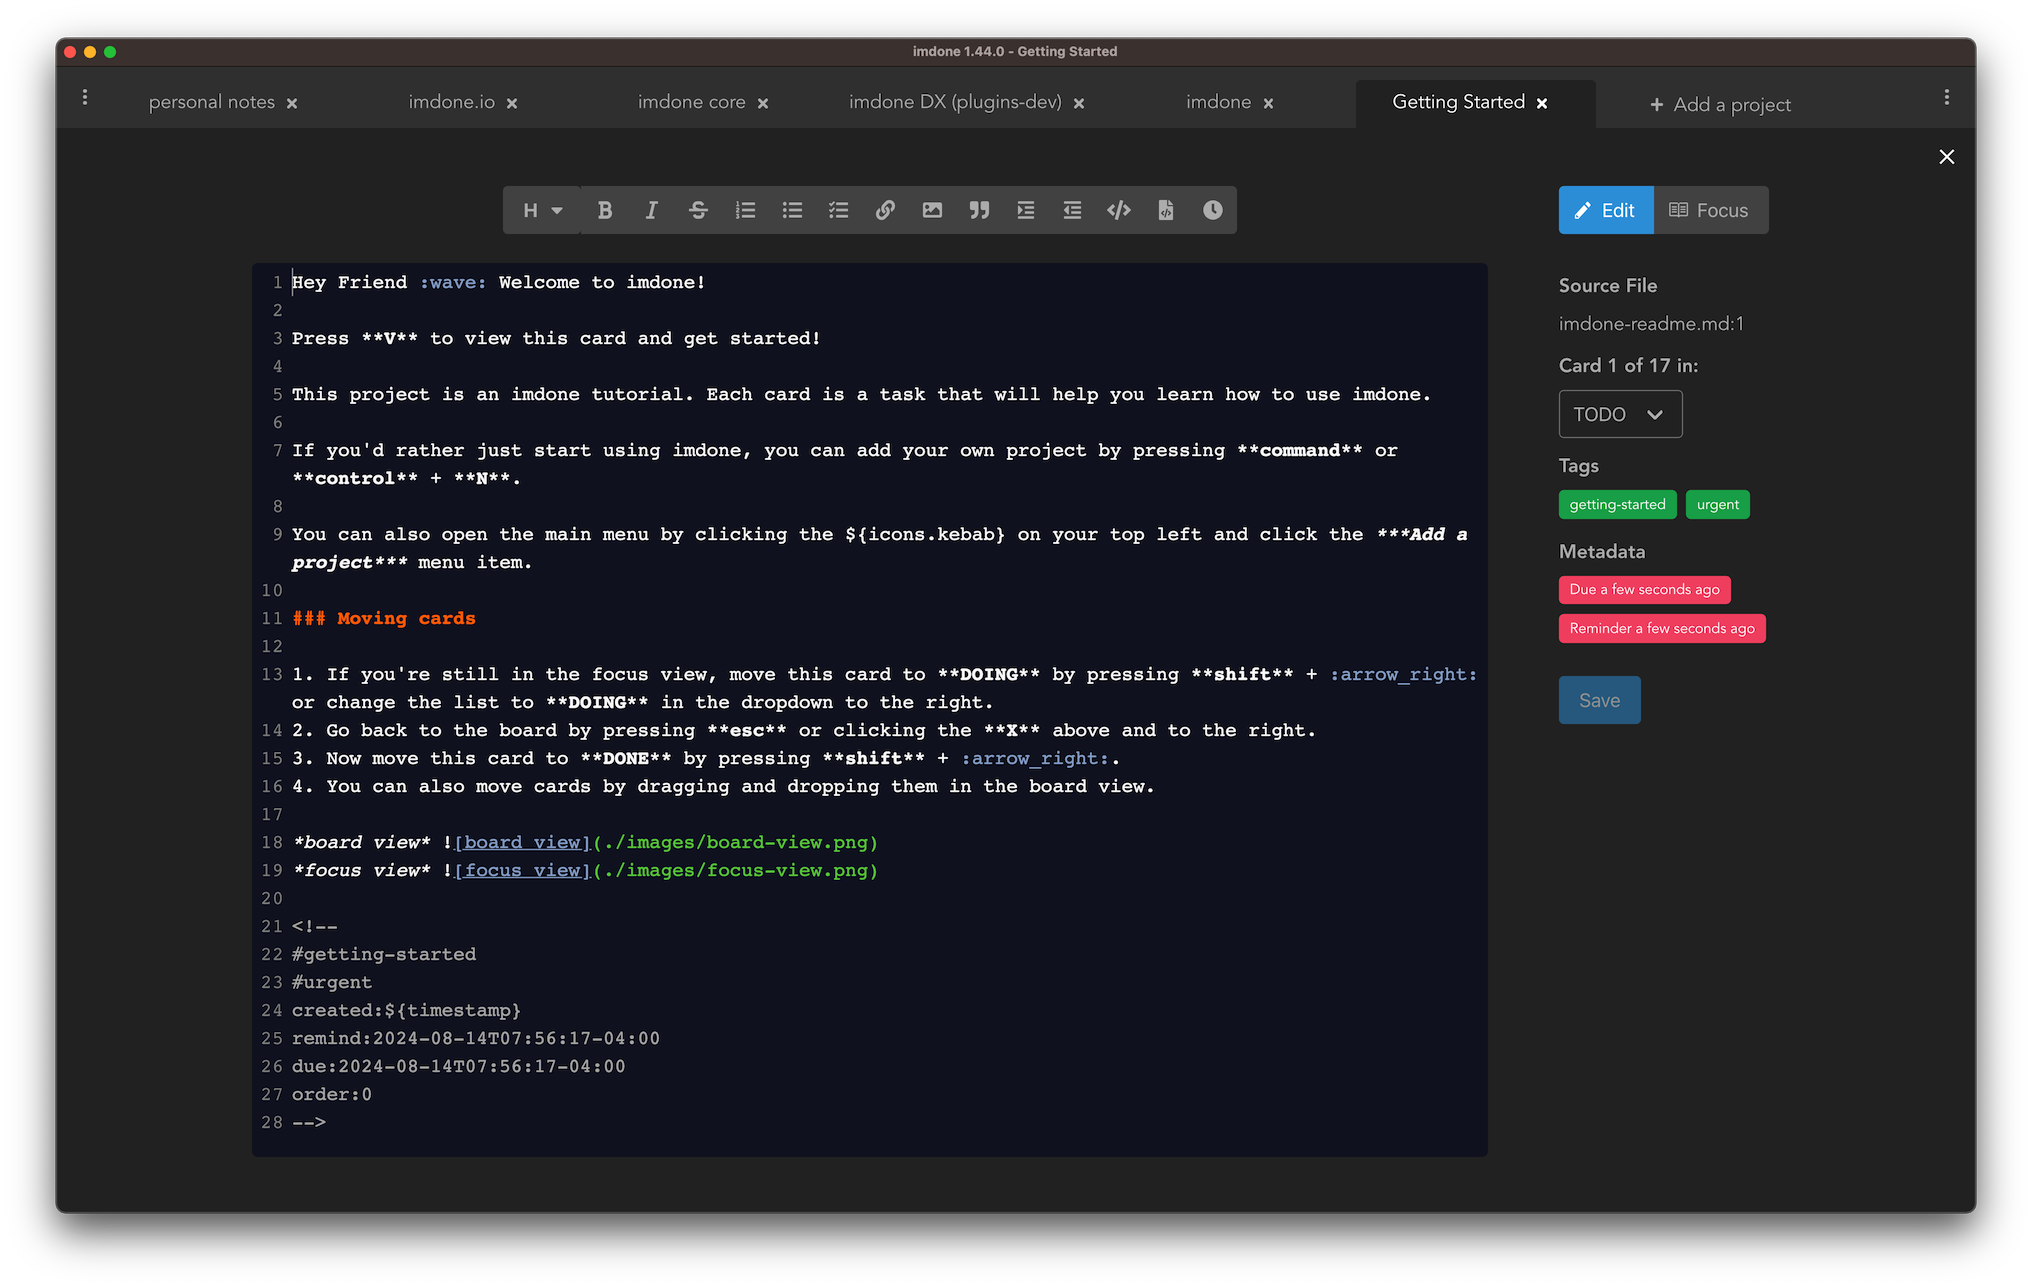Insert an image
Viewport: 2032px width, 1287px height.
tap(932, 210)
